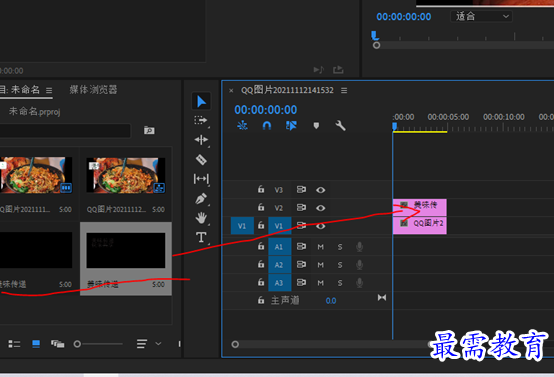Viewport: 554px width, 377px height.
Task: Toggle timeline Snap magnet icon
Action: tap(267, 125)
